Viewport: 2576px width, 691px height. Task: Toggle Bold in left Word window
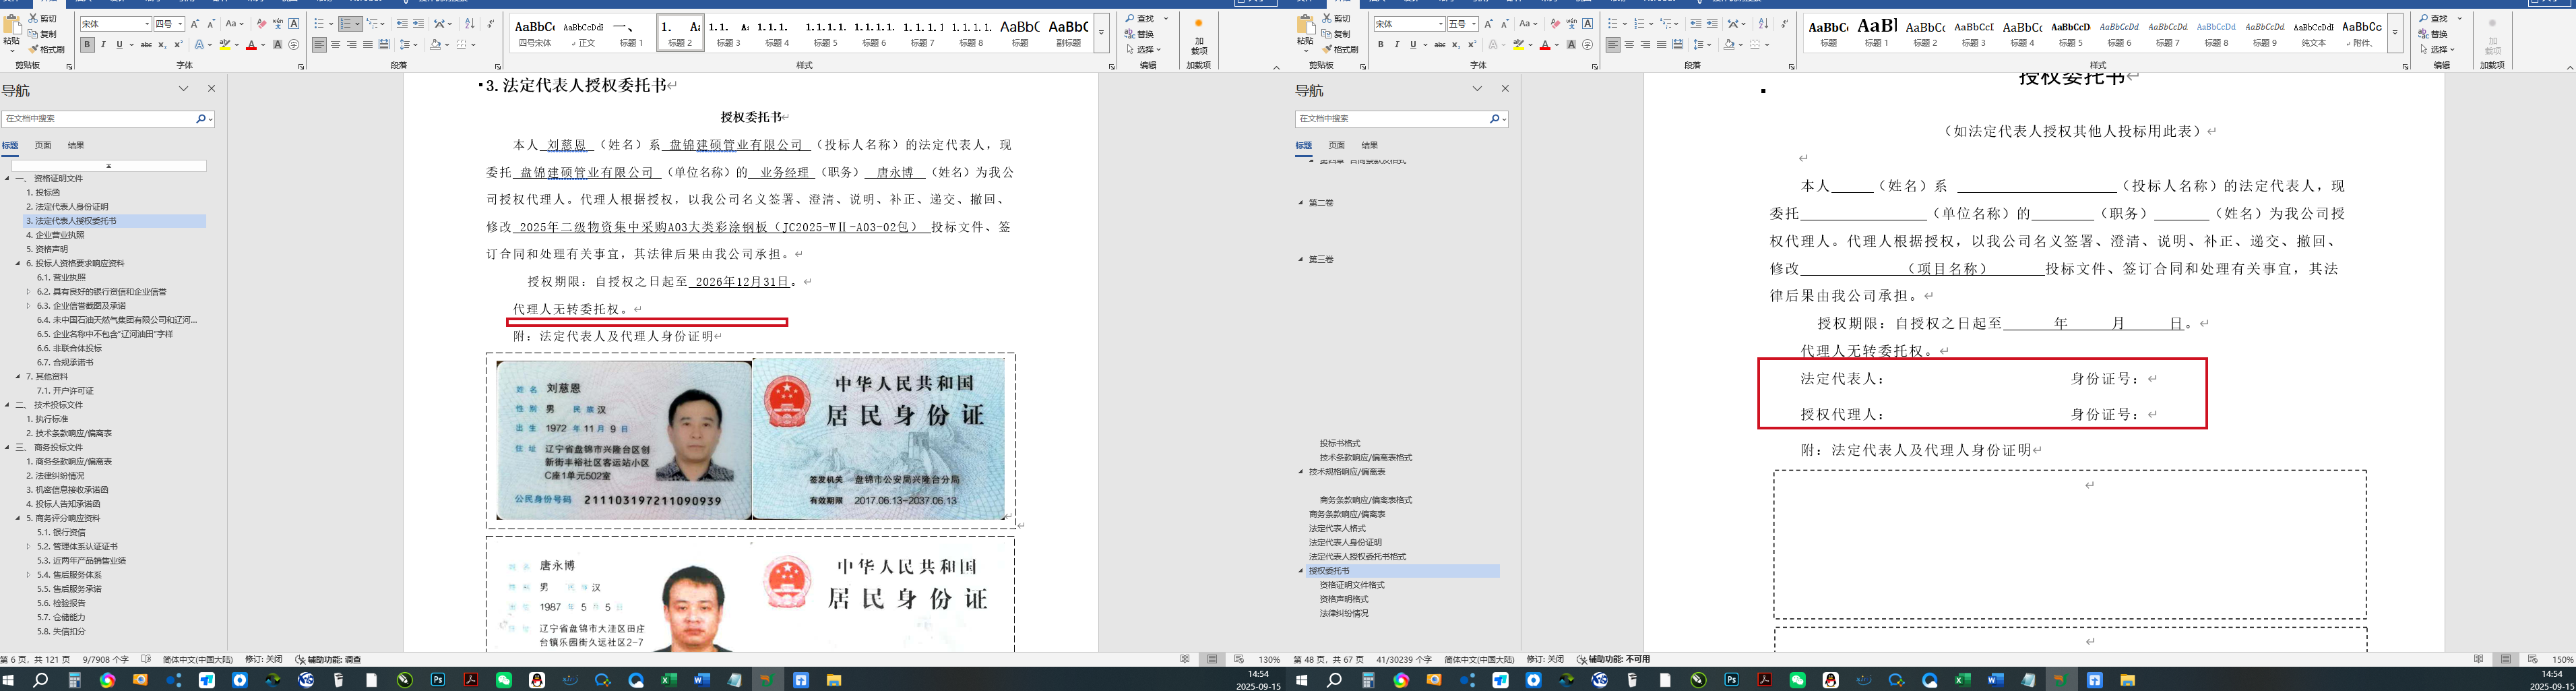coord(87,45)
